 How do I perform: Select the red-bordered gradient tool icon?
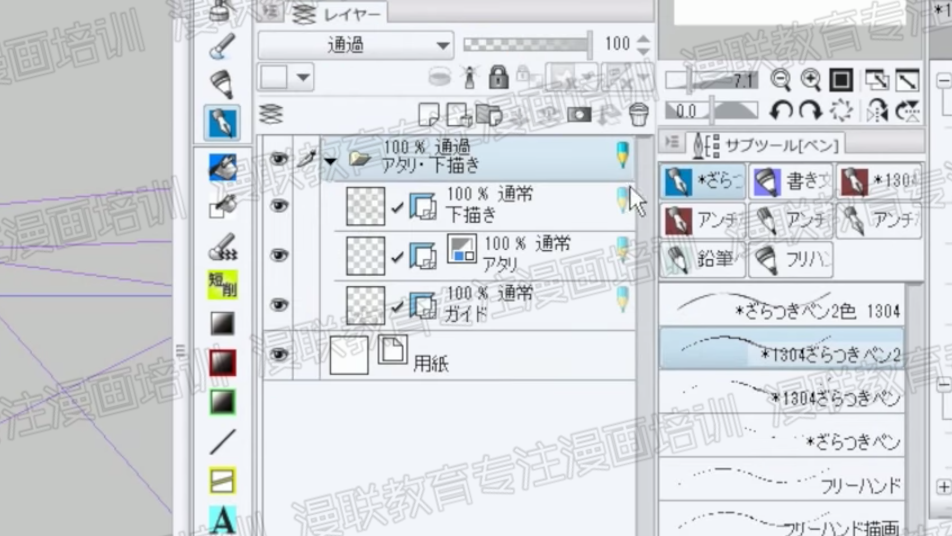pyautogui.click(x=222, y=362)
